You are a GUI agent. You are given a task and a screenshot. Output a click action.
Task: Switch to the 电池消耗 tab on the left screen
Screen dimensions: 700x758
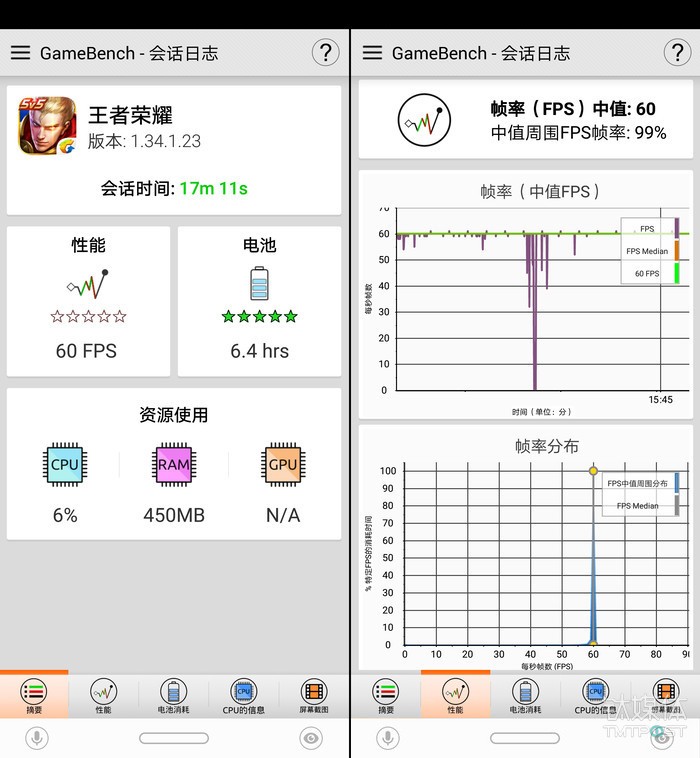[x=174, y=696]
